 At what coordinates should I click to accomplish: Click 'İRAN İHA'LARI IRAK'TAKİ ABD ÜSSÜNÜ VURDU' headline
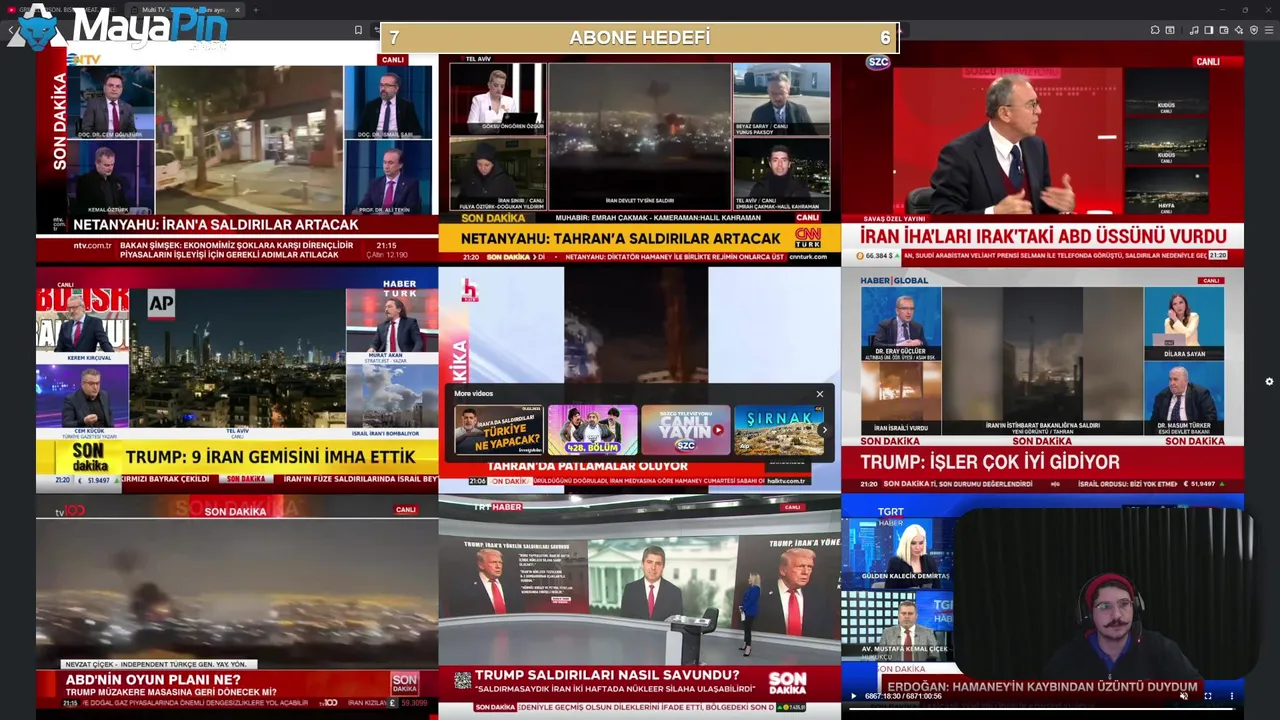pyautogui.click(x=1043, y=237)
